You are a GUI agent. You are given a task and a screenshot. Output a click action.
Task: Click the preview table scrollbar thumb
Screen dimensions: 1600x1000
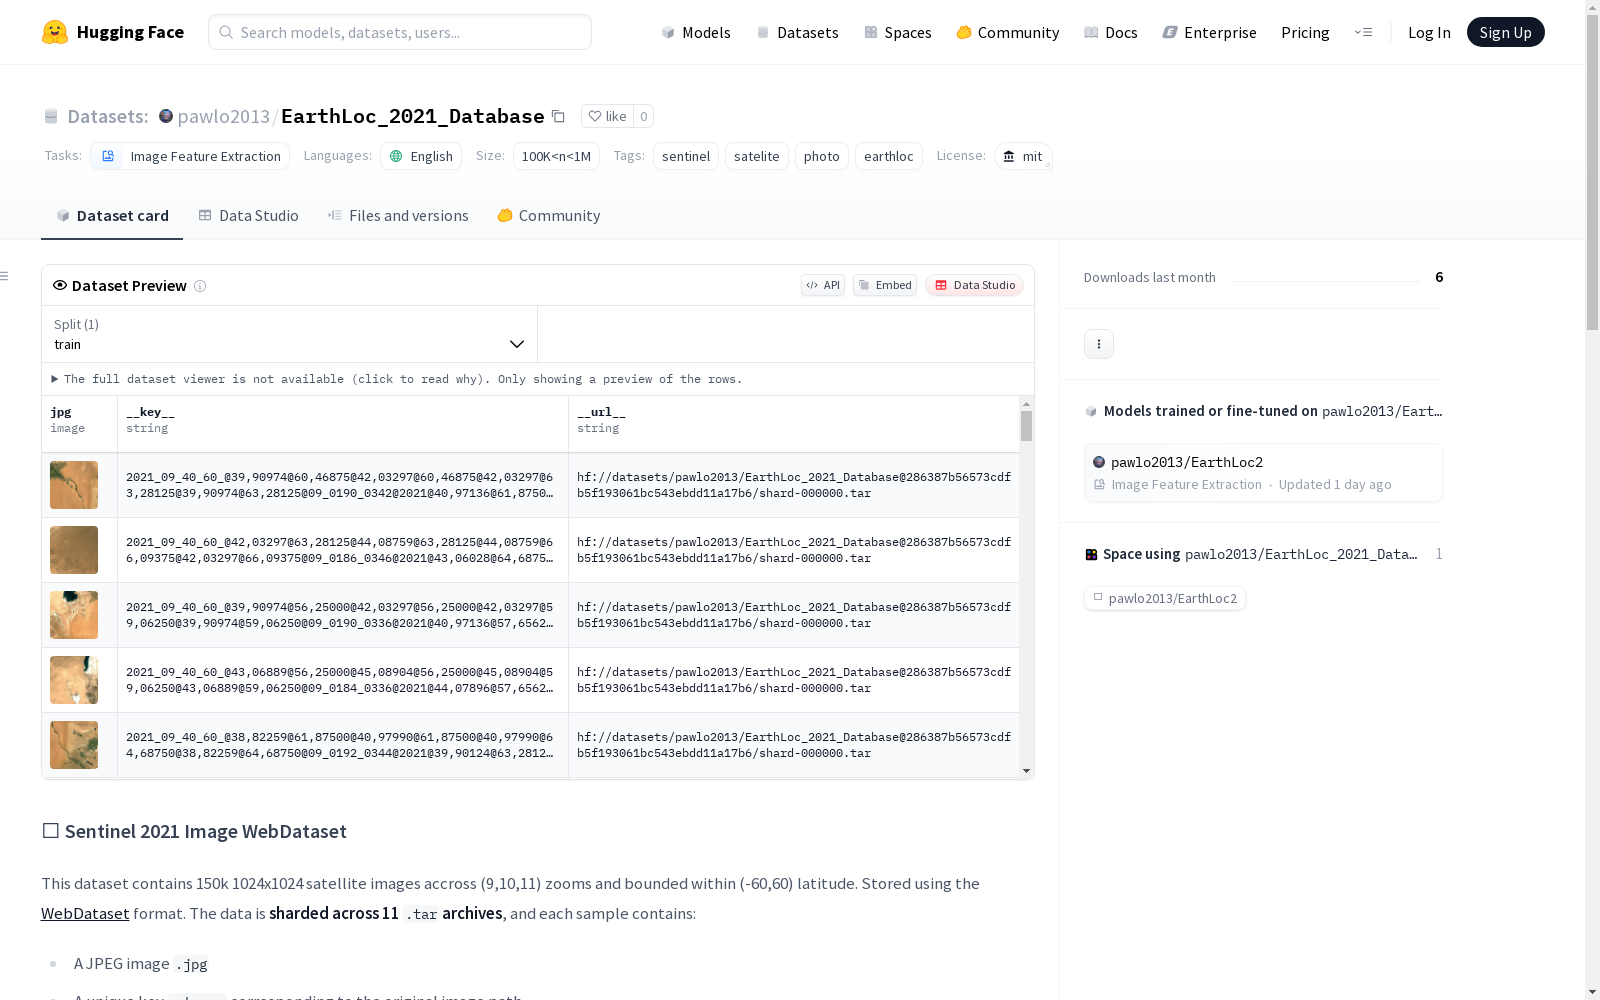[1026, 426]
